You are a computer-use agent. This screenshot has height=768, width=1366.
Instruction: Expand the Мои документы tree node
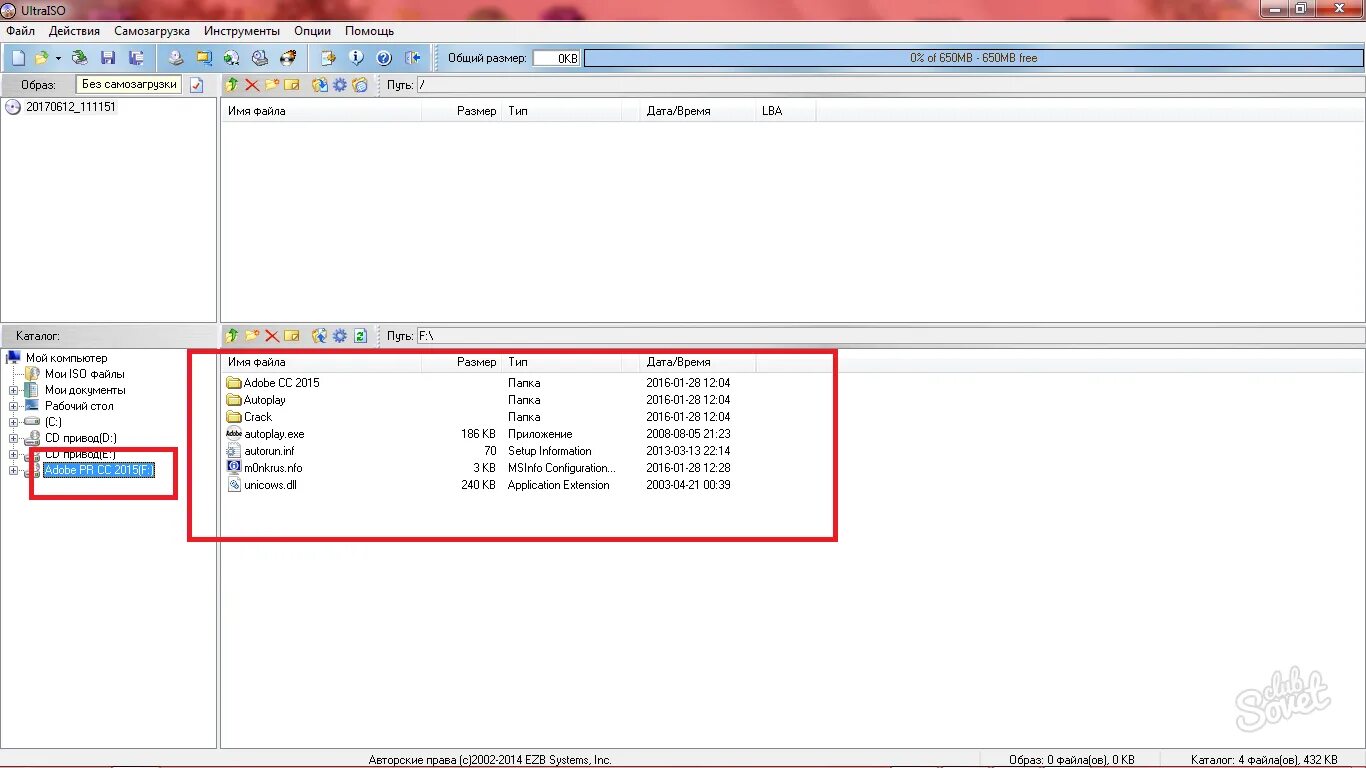click(x=14, y=390)
